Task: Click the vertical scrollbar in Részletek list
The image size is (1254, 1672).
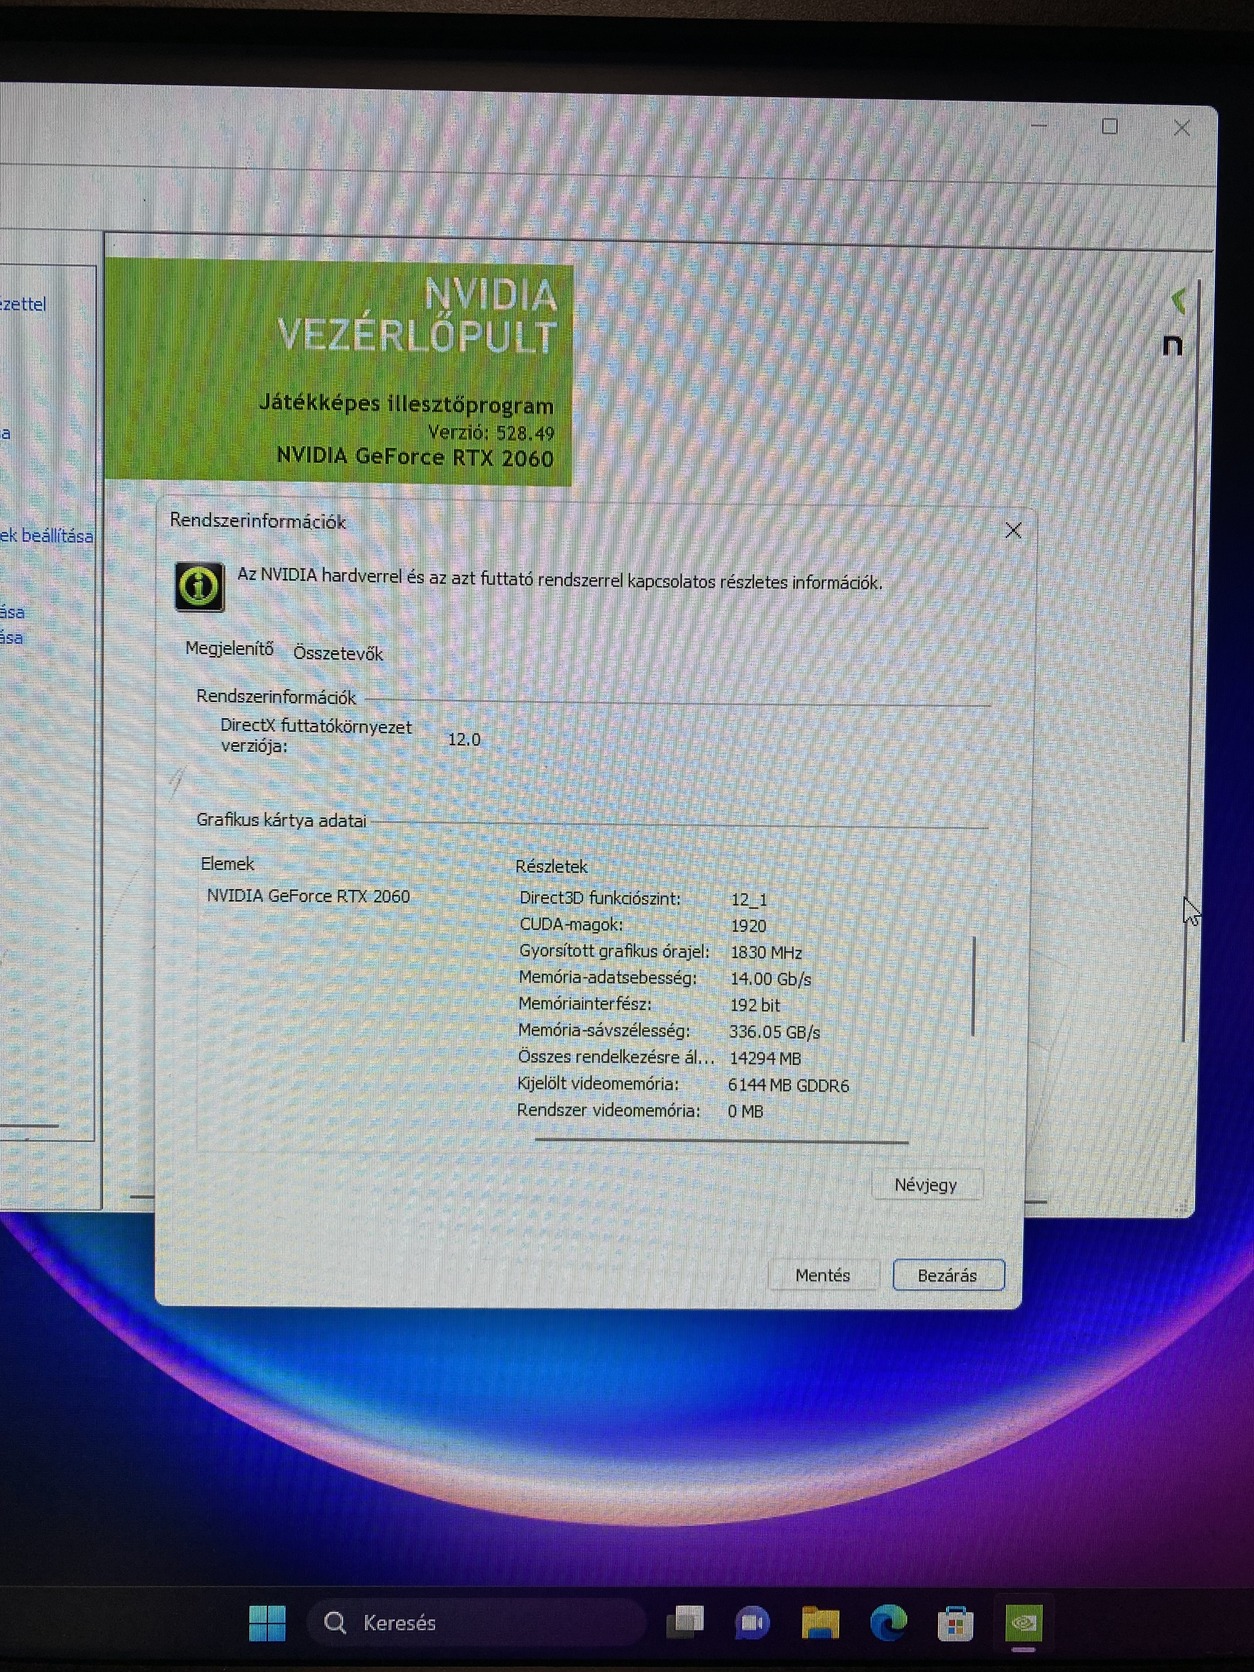Action: click(973, 985)
